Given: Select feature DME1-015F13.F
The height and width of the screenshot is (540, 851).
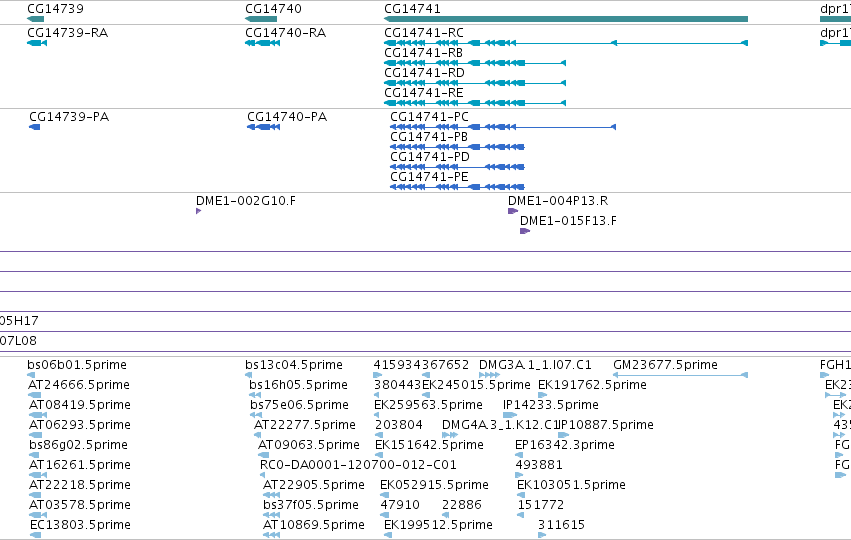Looking at the screenshot, I should (x=569, y=221).
